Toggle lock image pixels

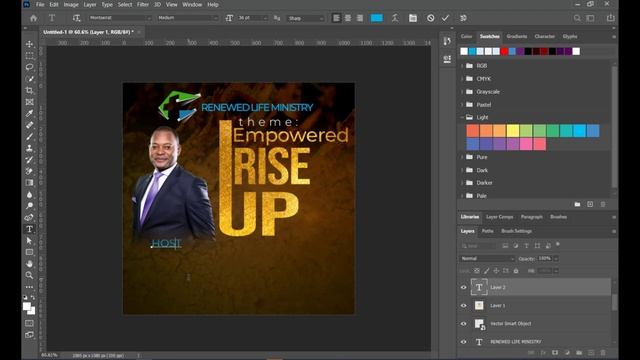[x=486, y=271]
